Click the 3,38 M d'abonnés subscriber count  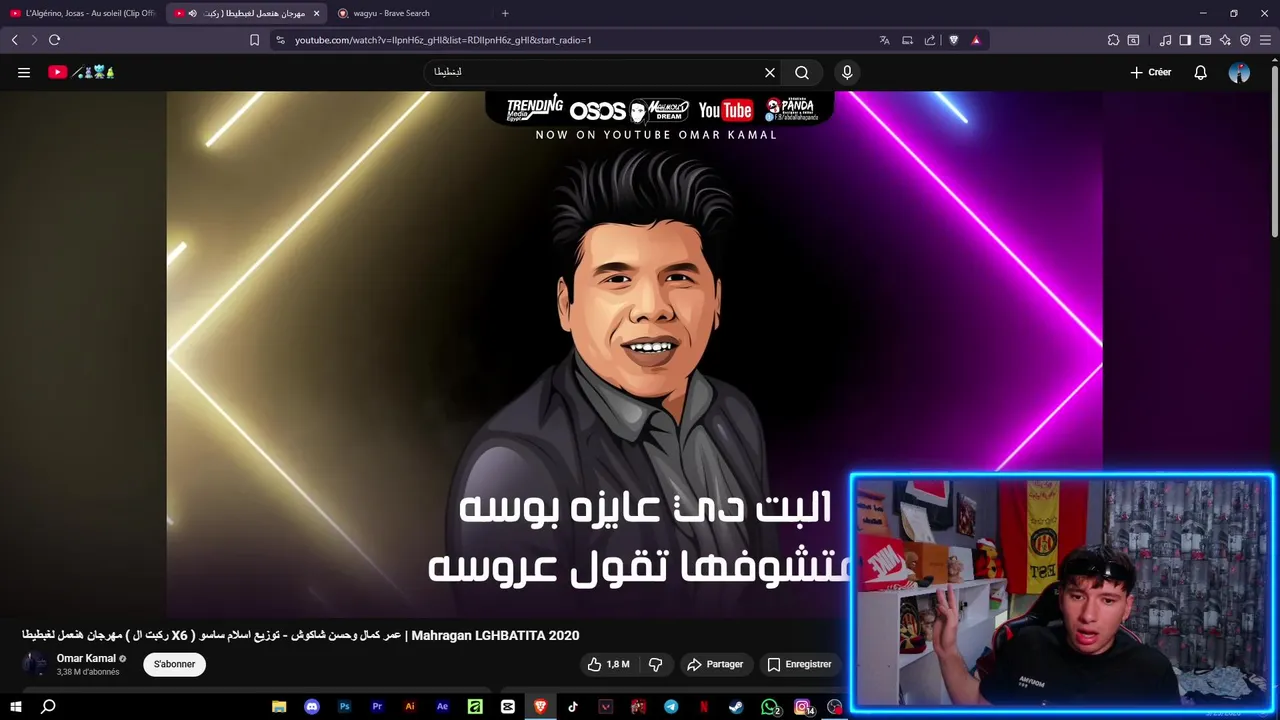[x=88, y=672]
